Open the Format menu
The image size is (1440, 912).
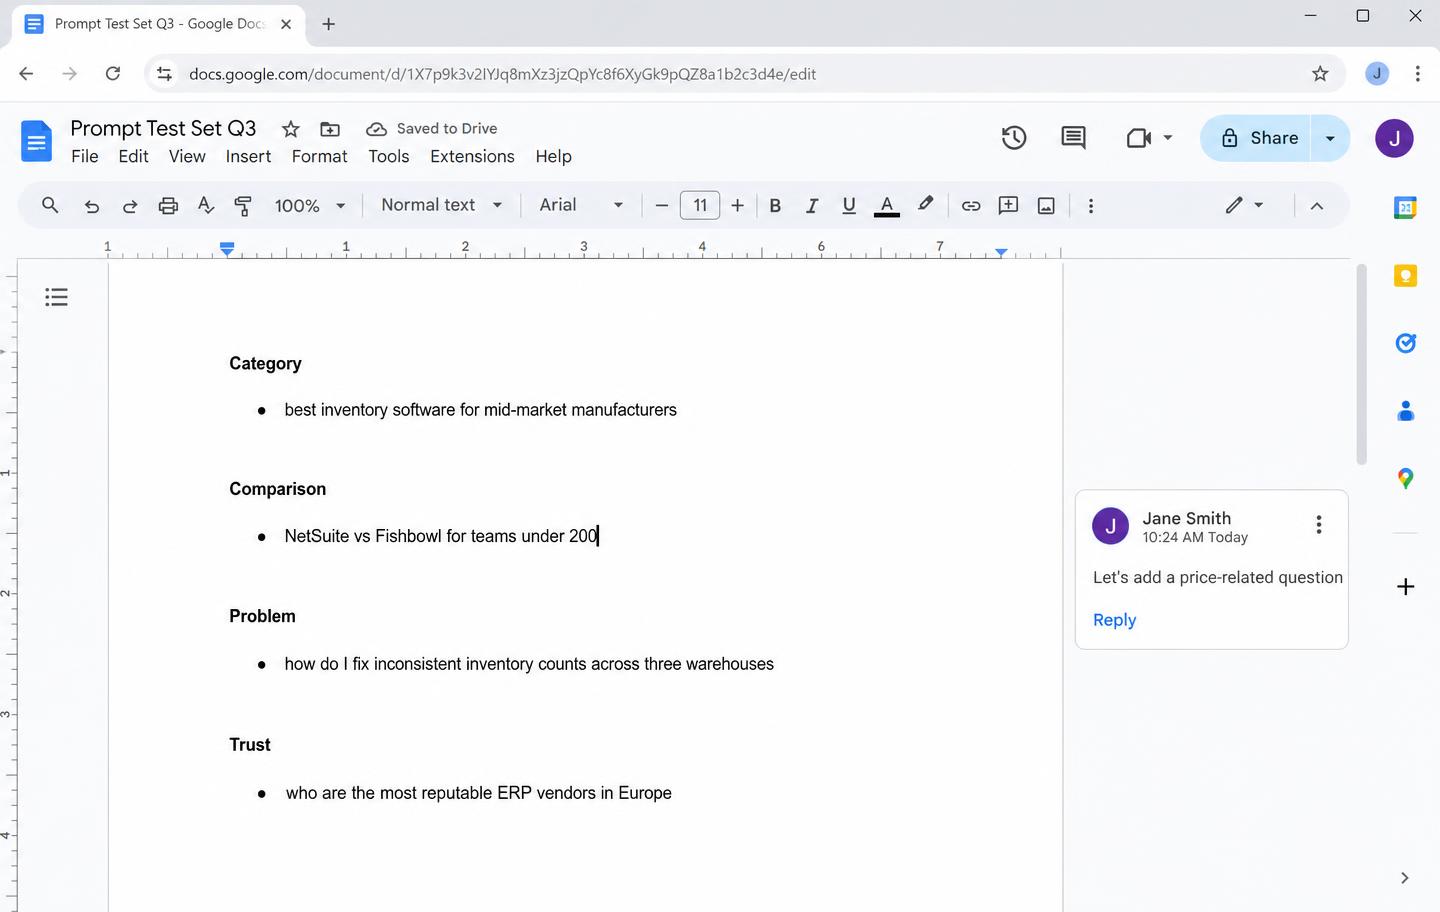(x=320, y=157)
